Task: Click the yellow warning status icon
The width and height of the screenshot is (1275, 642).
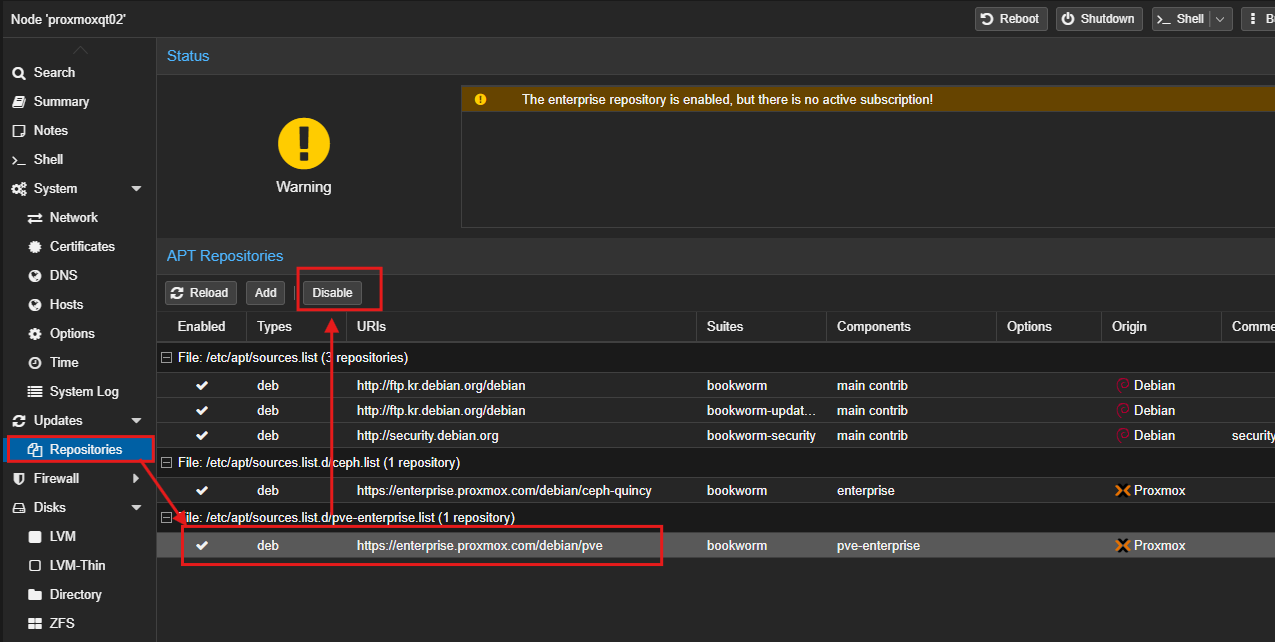Action: tap(304, 143)
